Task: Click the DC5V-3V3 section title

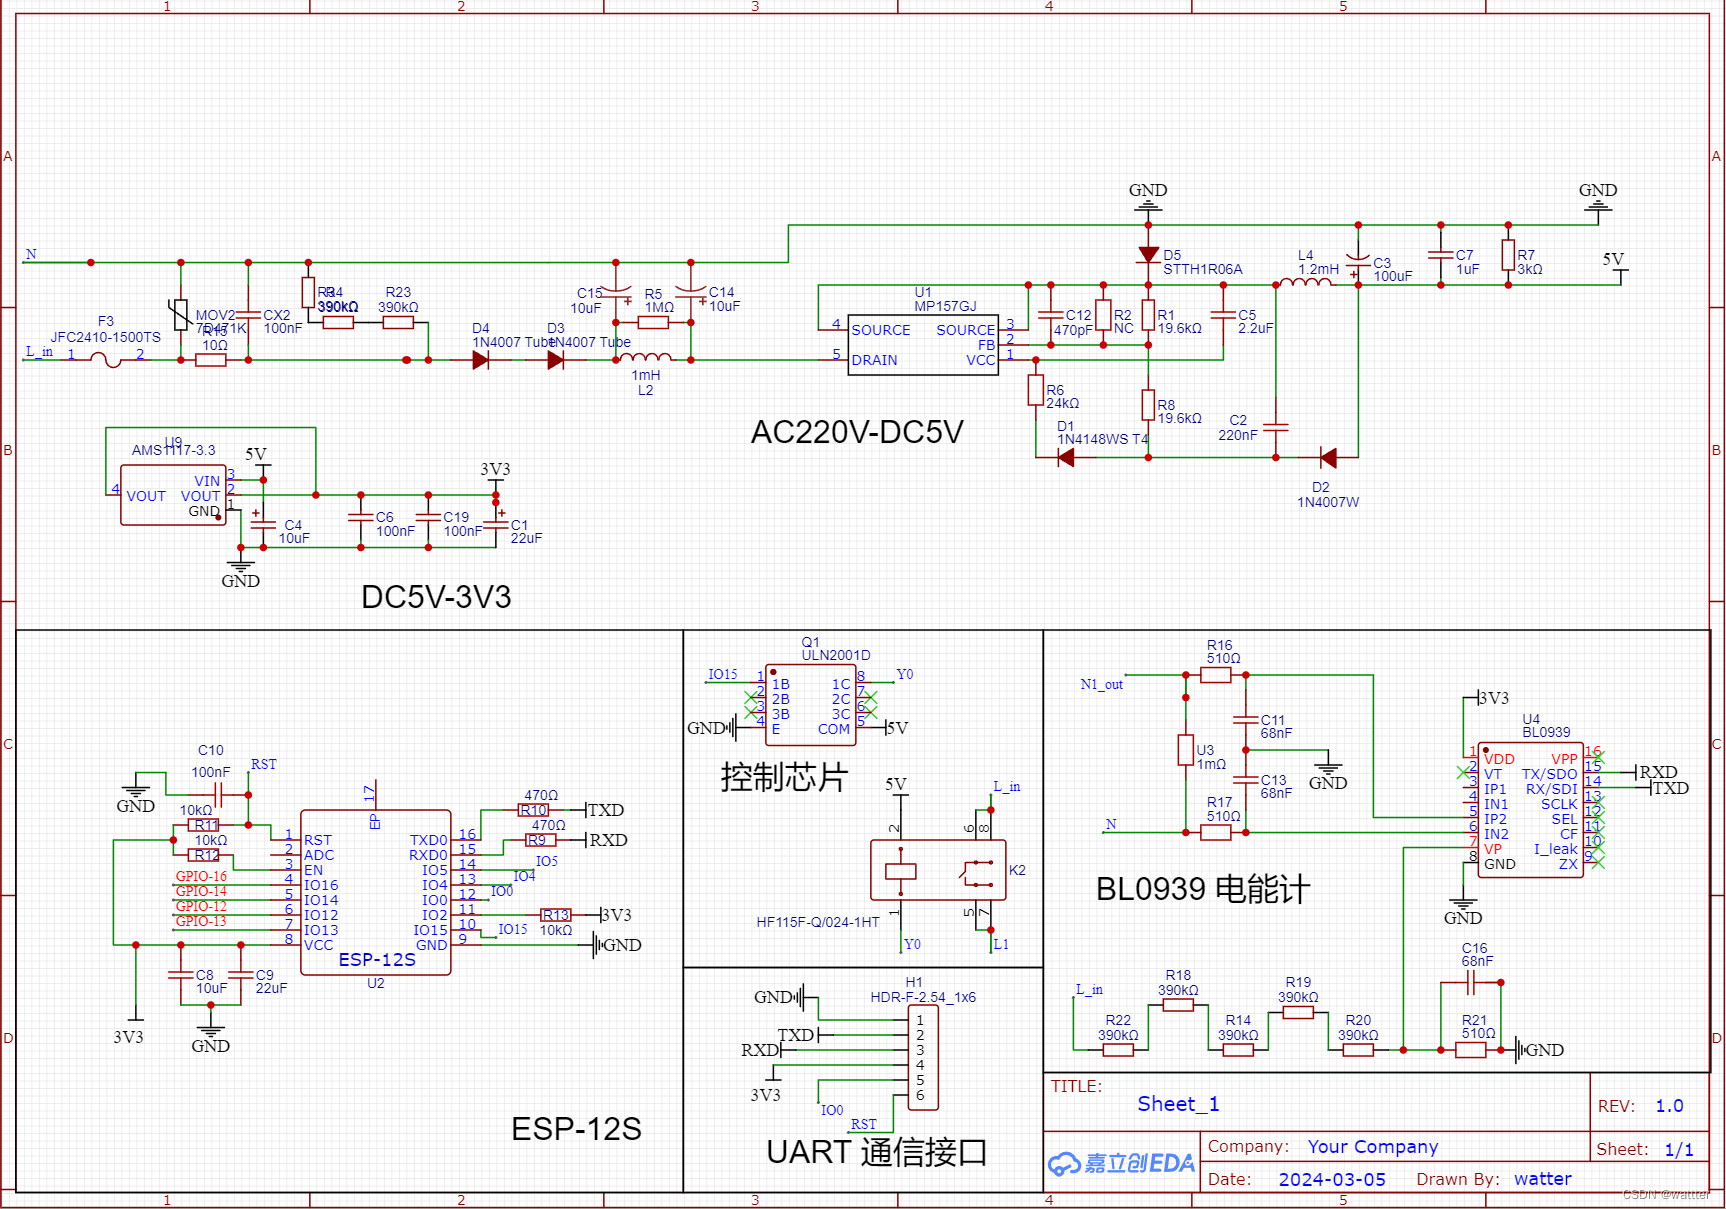Action: [436, 597]
